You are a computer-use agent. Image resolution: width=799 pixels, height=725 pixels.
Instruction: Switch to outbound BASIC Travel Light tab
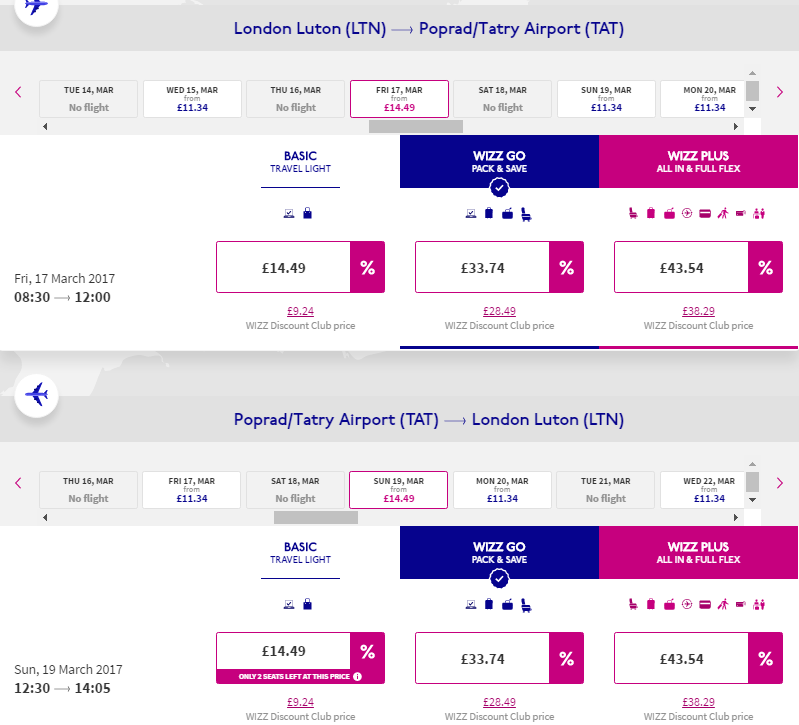tap(300, 162)
